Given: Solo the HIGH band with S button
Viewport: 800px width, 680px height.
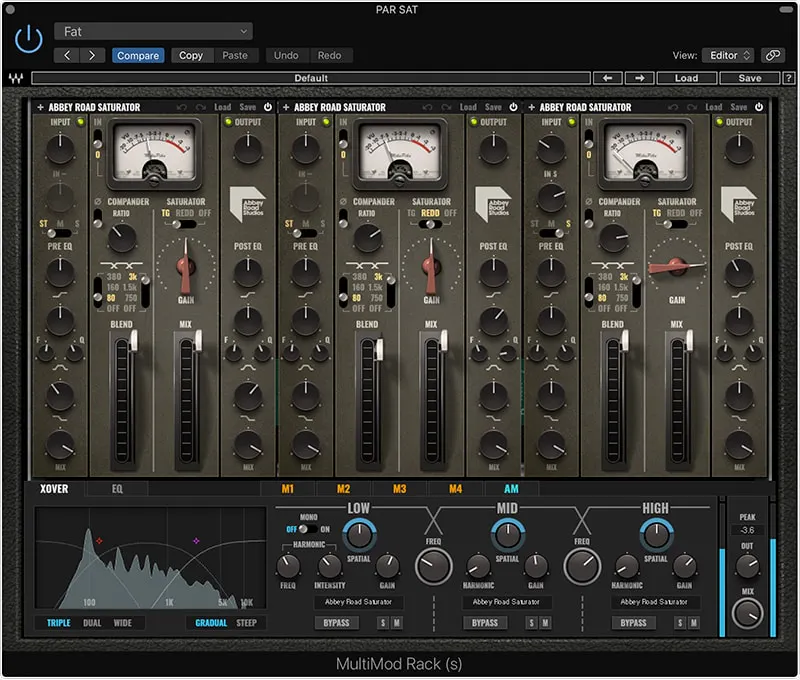Looking at the screenshot, I should [680, 623].
